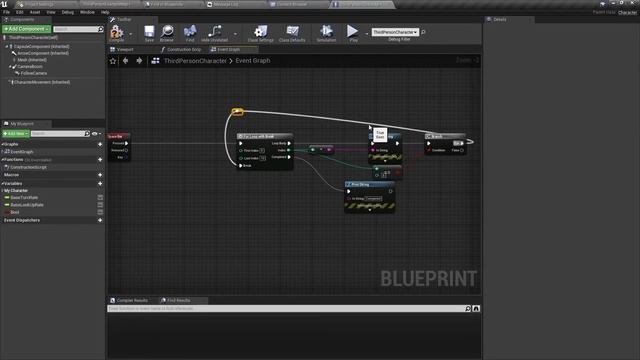Click the lock icon in Find Results bar
The width and height of the screenshot is (640, 360).
pos(476,309)
